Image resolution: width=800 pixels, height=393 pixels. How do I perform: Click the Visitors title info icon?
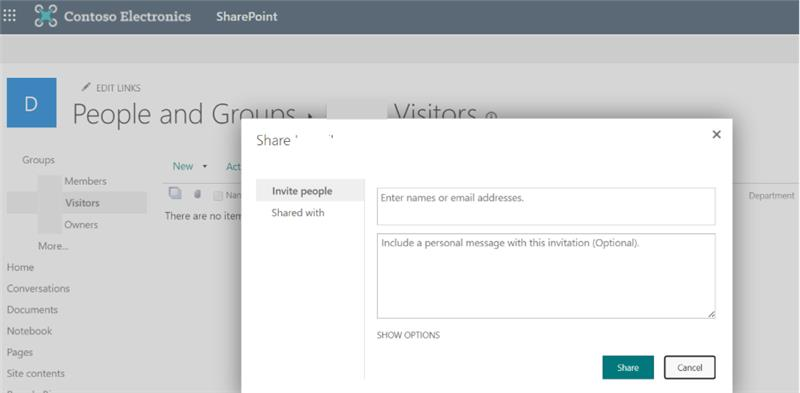click(491, 117)
